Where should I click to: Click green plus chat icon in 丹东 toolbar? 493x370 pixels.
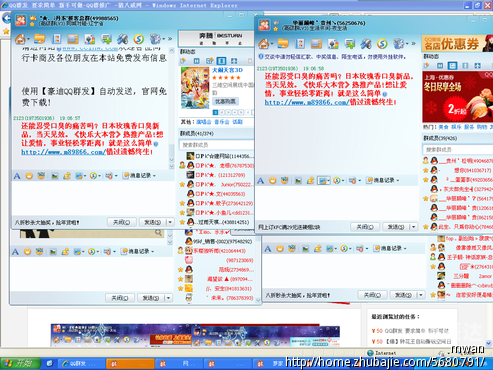(x=106, y=39)
